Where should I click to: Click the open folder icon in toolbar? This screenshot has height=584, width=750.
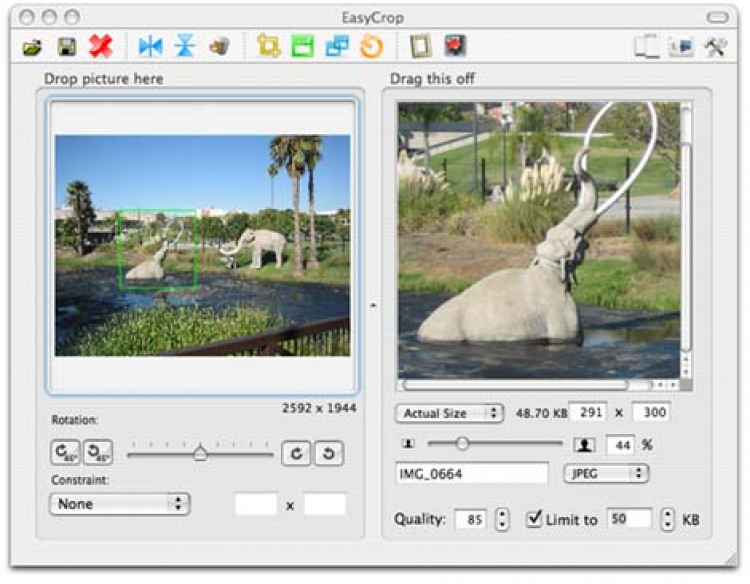(32, 47)
